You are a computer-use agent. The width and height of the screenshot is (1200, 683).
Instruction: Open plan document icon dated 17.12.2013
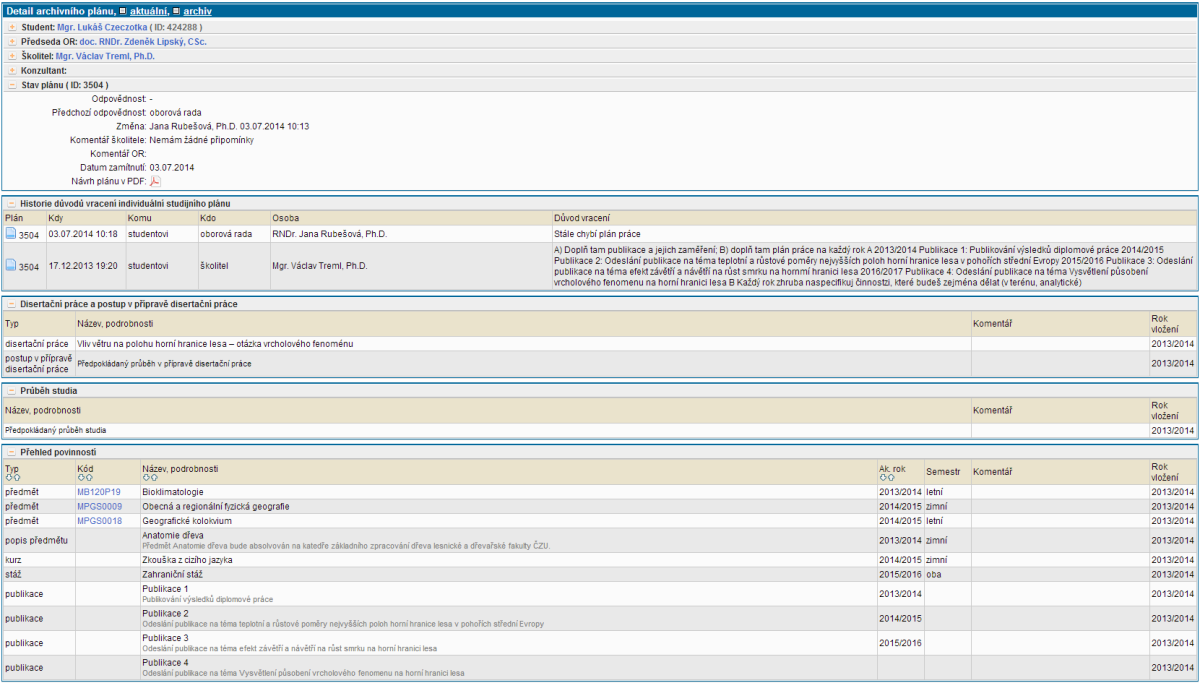click(x=10, y=266)
